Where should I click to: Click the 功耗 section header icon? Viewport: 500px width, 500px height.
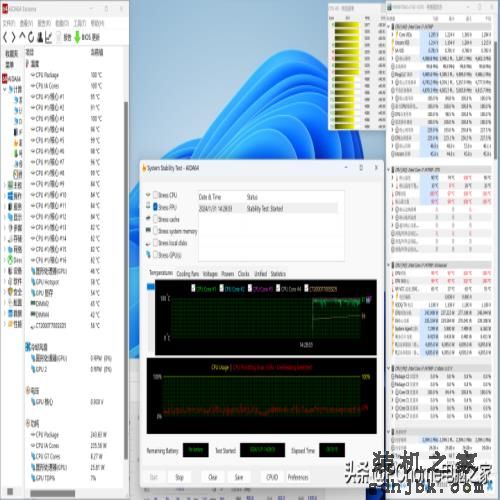[28, 423]
